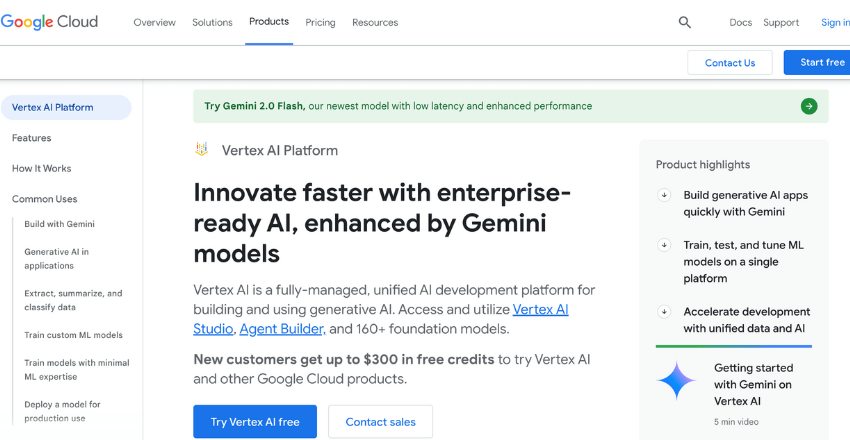Go to Pricing
Viewport: 850px width, 440px height.
(320, 22)
